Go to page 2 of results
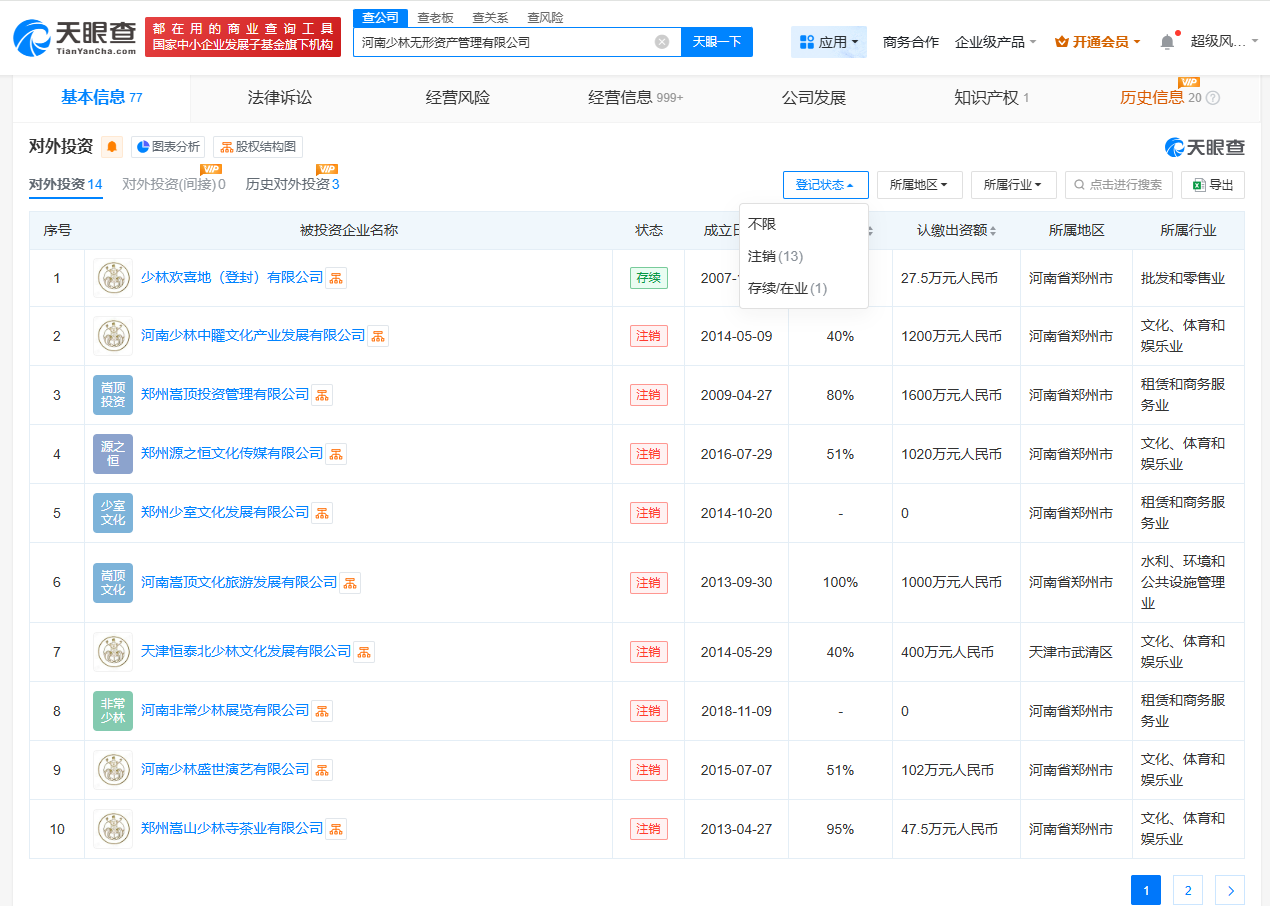The width and height of the screenshot is (1270, 906). (x=1187, y=890)
